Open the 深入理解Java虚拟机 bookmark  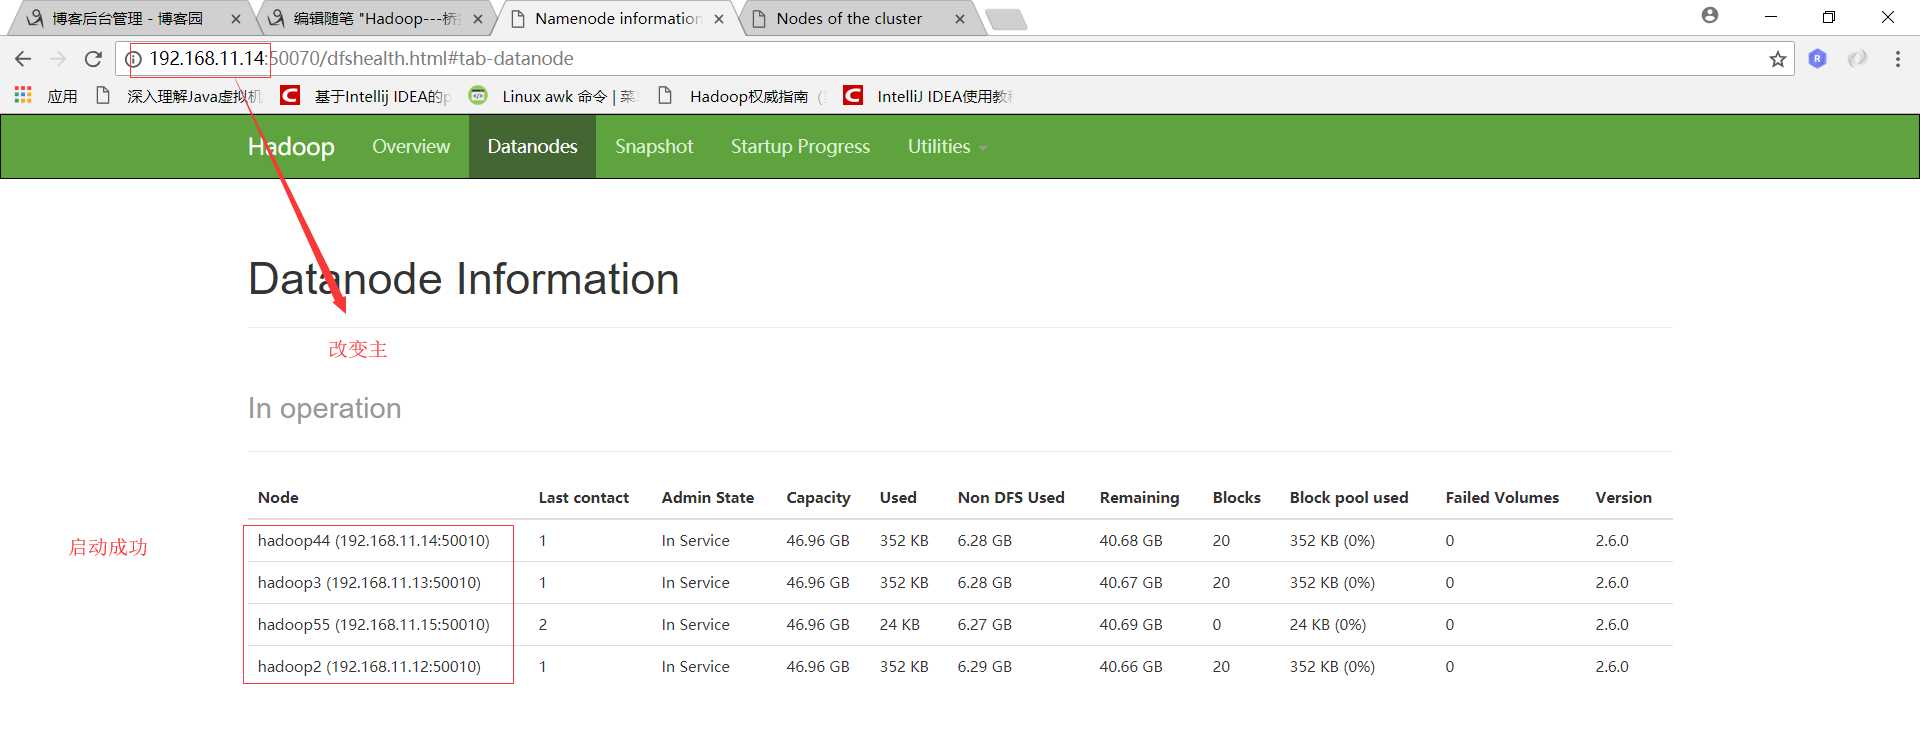click(179, 96)
